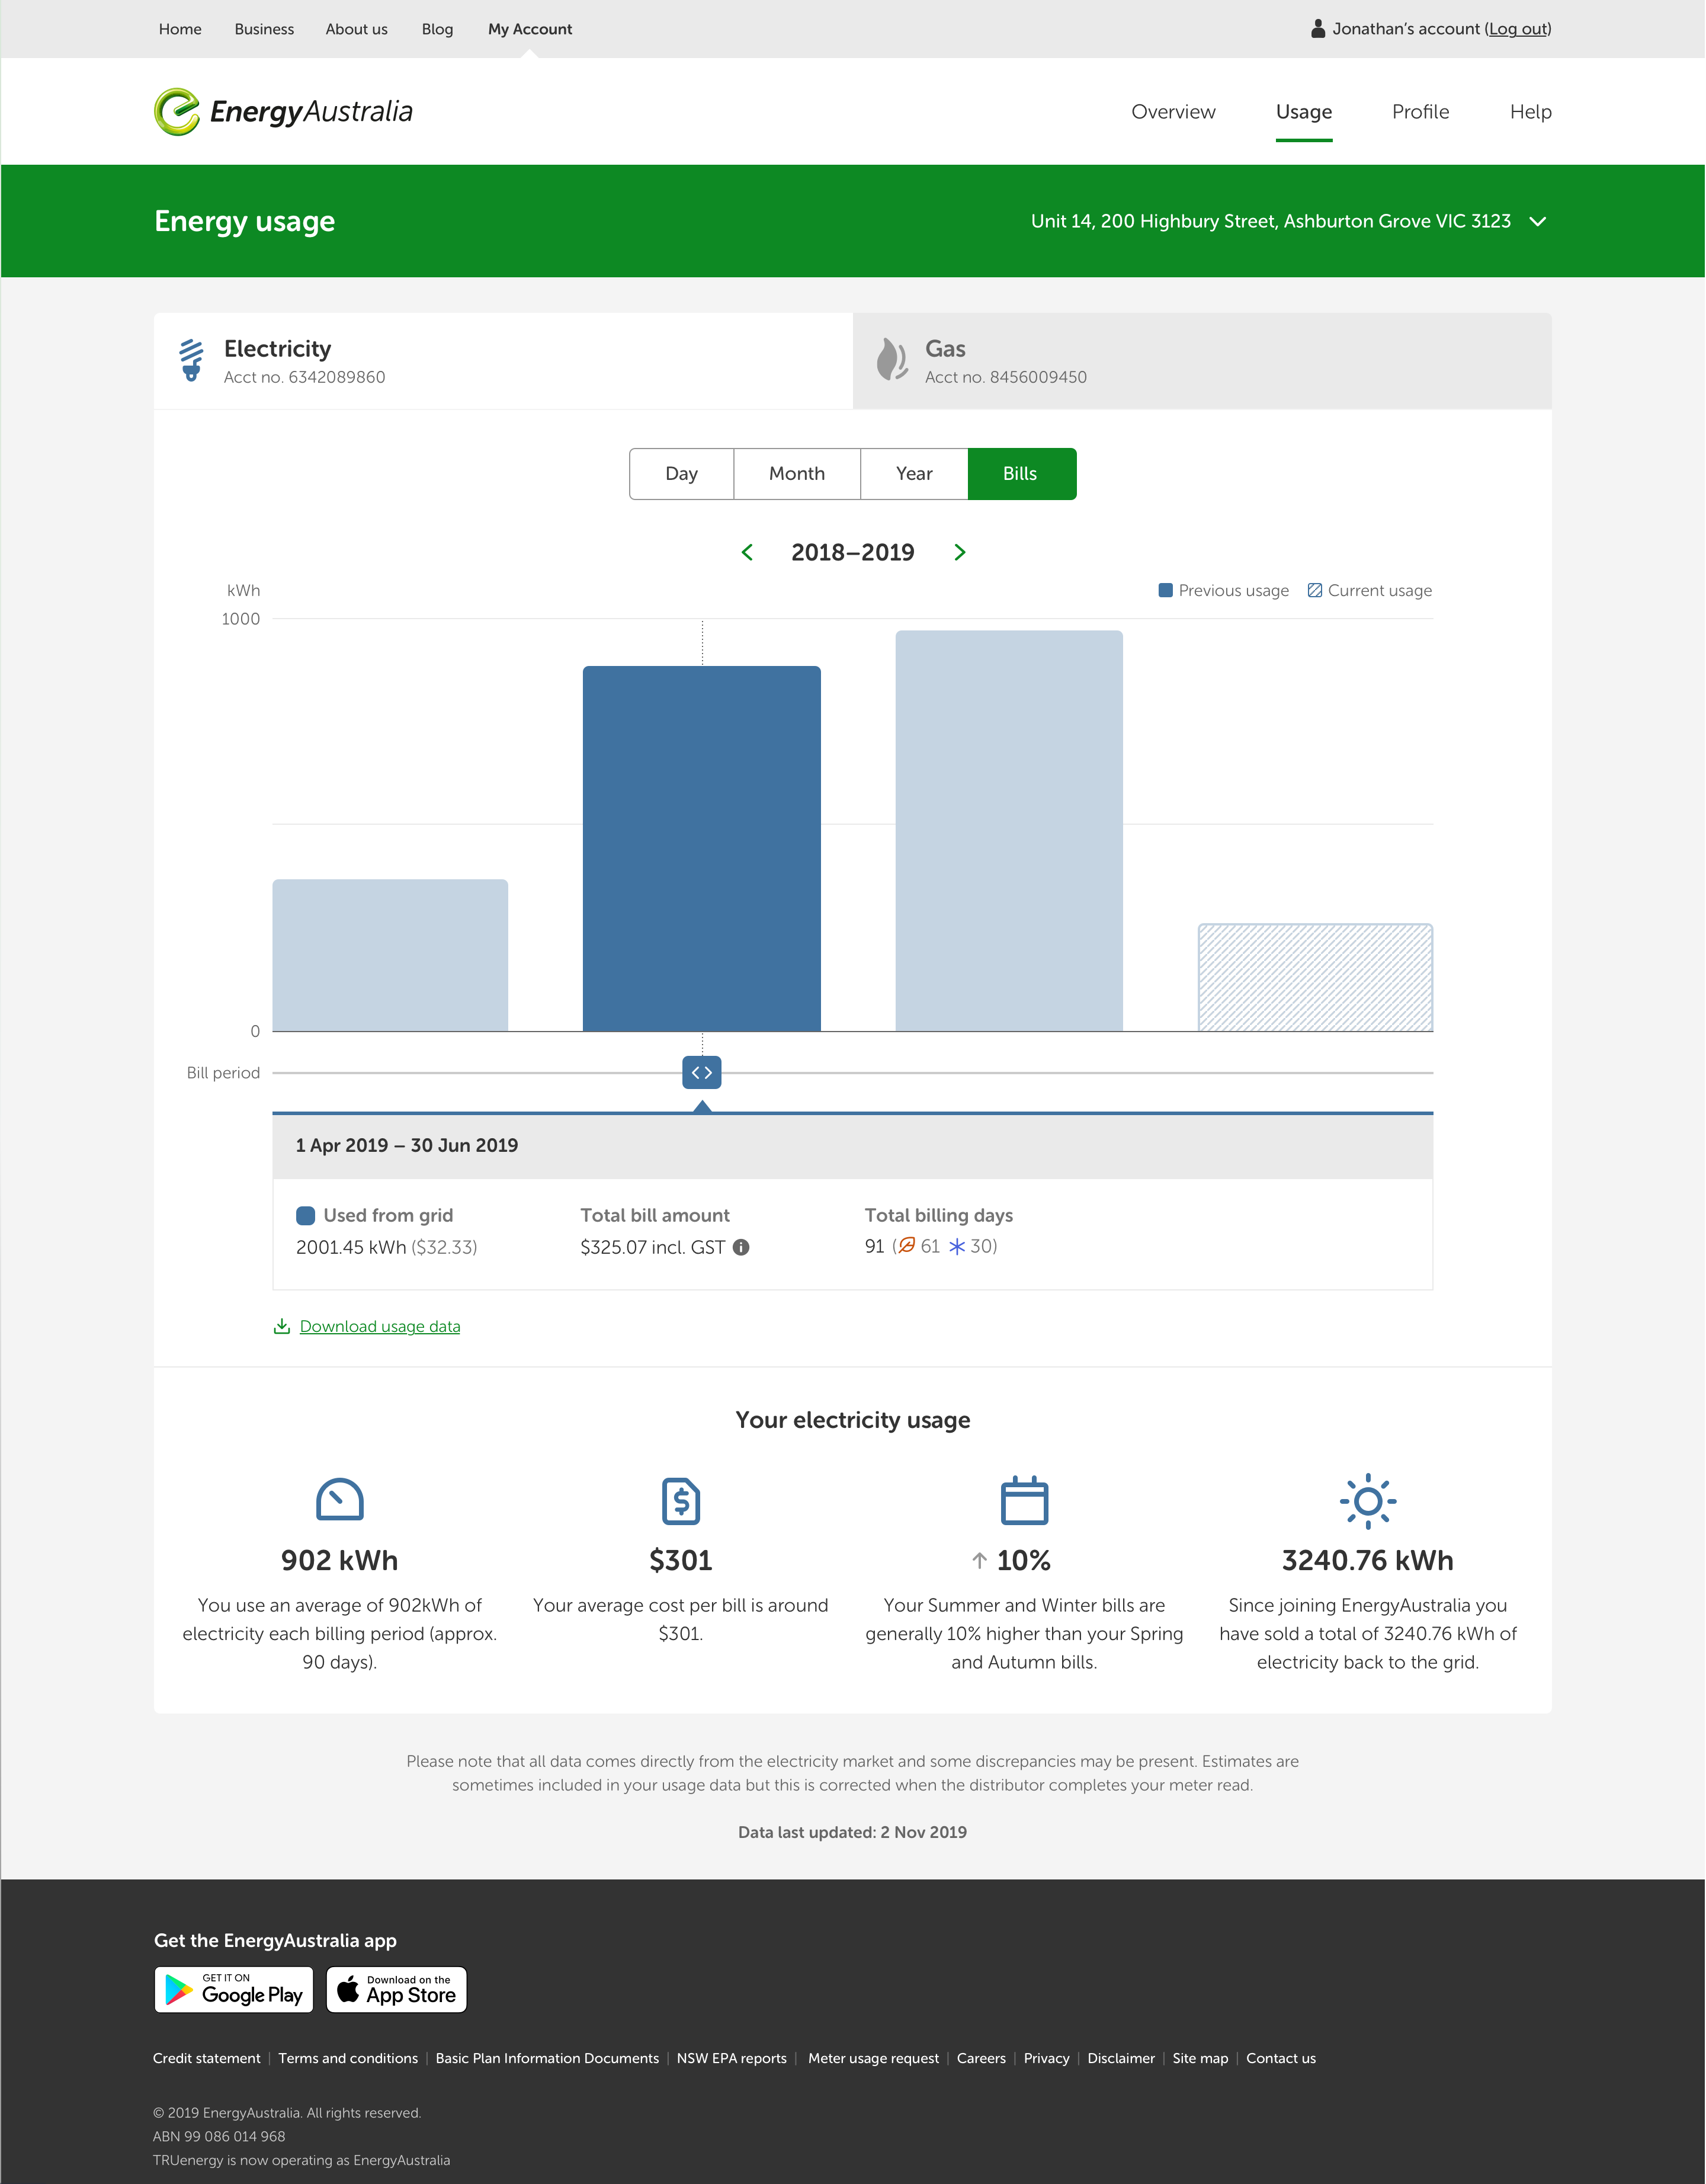This screenshot has height=2184, width=1706.
Task: Click the electricity lightbulb icon
Action: 191,360
